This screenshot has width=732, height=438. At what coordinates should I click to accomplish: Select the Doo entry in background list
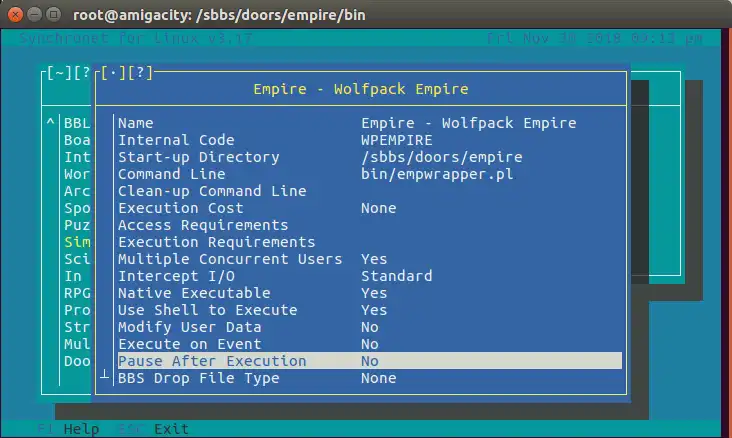77,361
